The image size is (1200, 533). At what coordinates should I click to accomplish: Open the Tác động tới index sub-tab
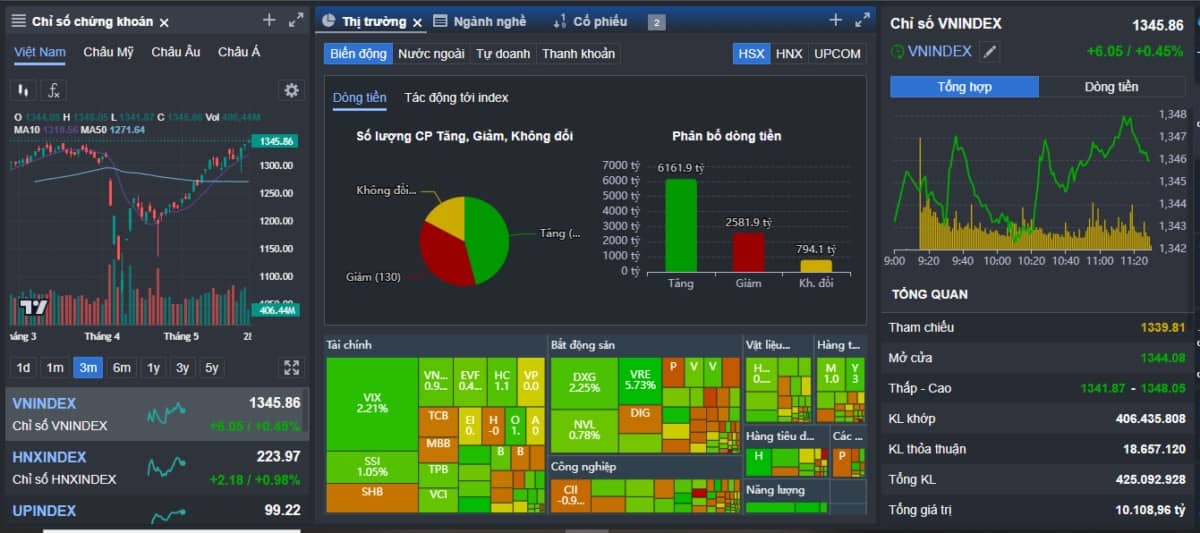click(456, 98)
